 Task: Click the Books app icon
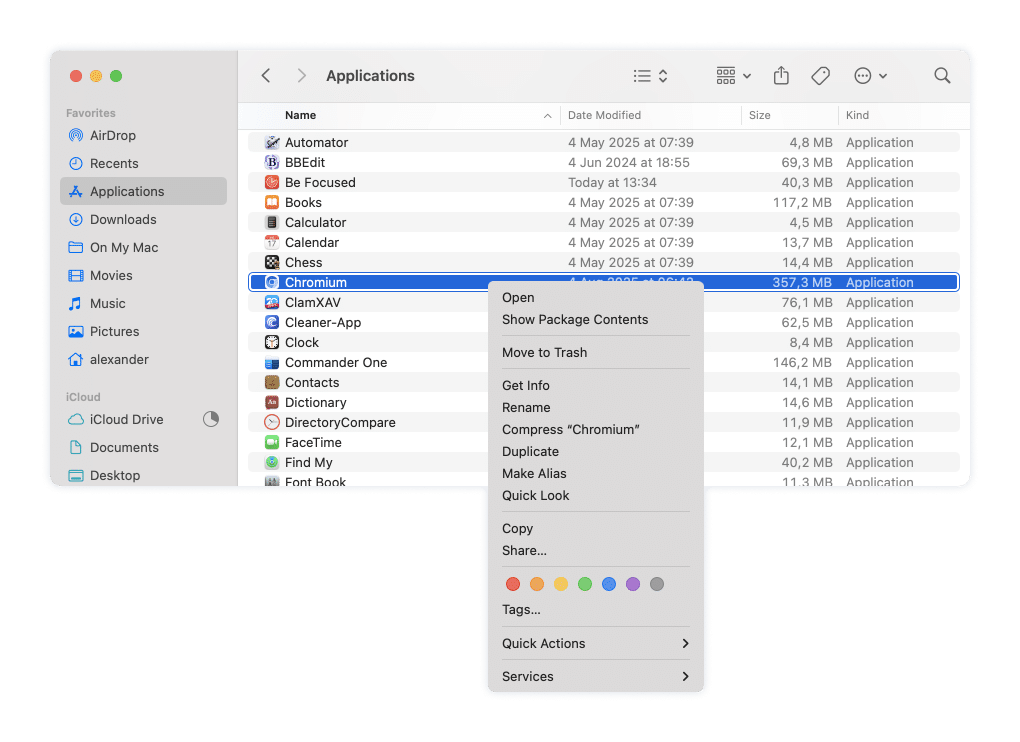click(272, 202)
